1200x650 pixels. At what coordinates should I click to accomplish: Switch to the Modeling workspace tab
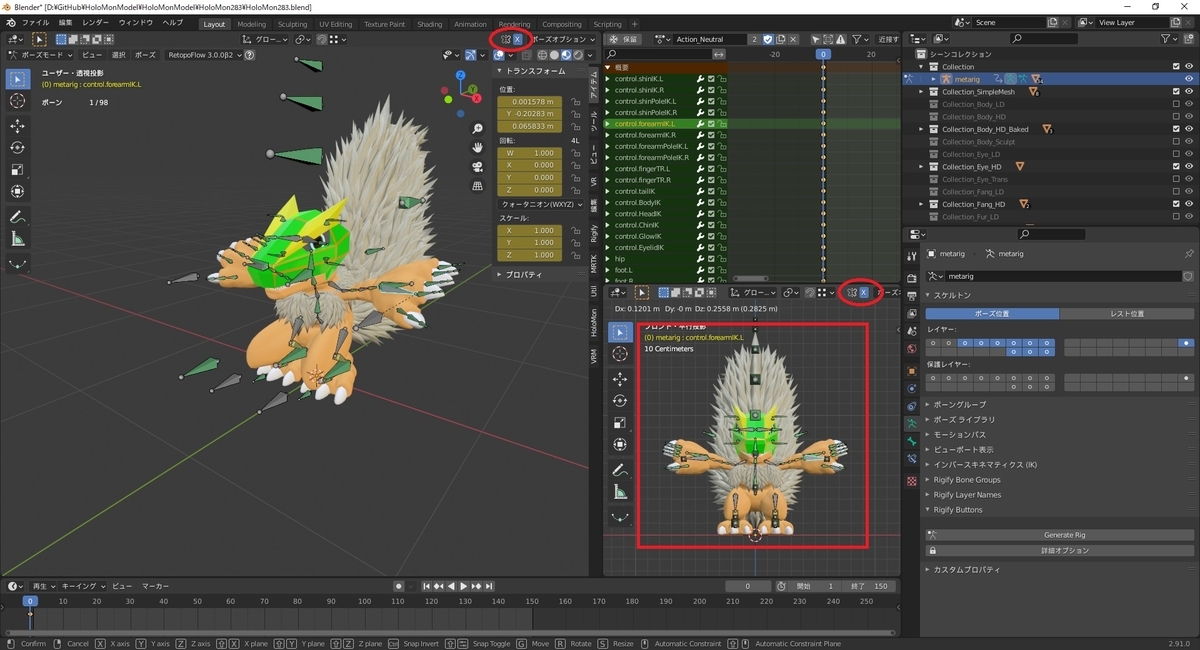[251, 24]
